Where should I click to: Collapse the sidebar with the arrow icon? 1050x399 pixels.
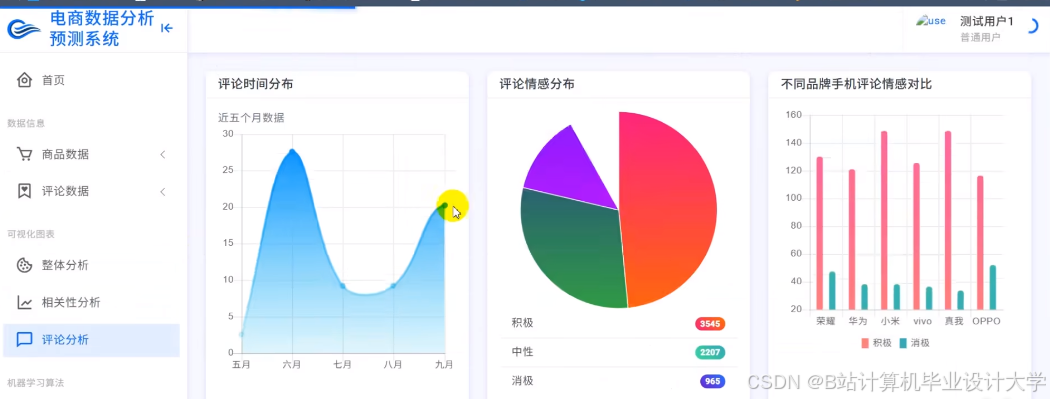[x=167, y=28]
